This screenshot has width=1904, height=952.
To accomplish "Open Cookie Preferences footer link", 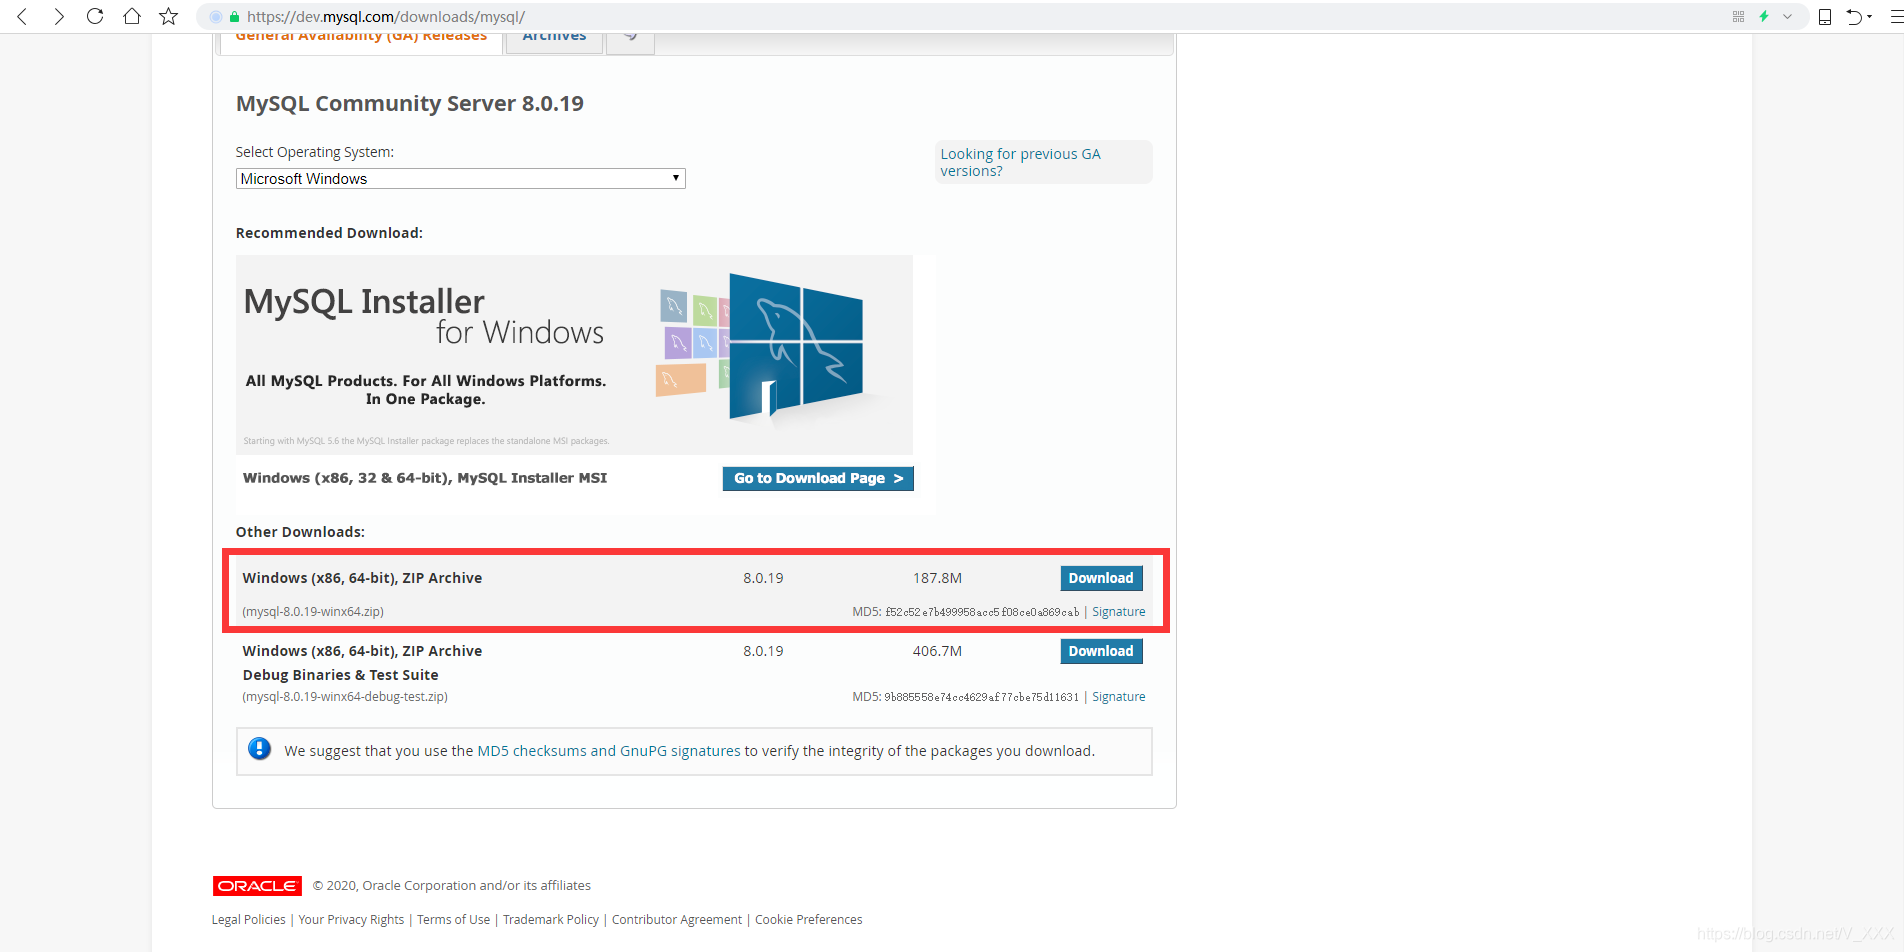I will click(808, 920).
